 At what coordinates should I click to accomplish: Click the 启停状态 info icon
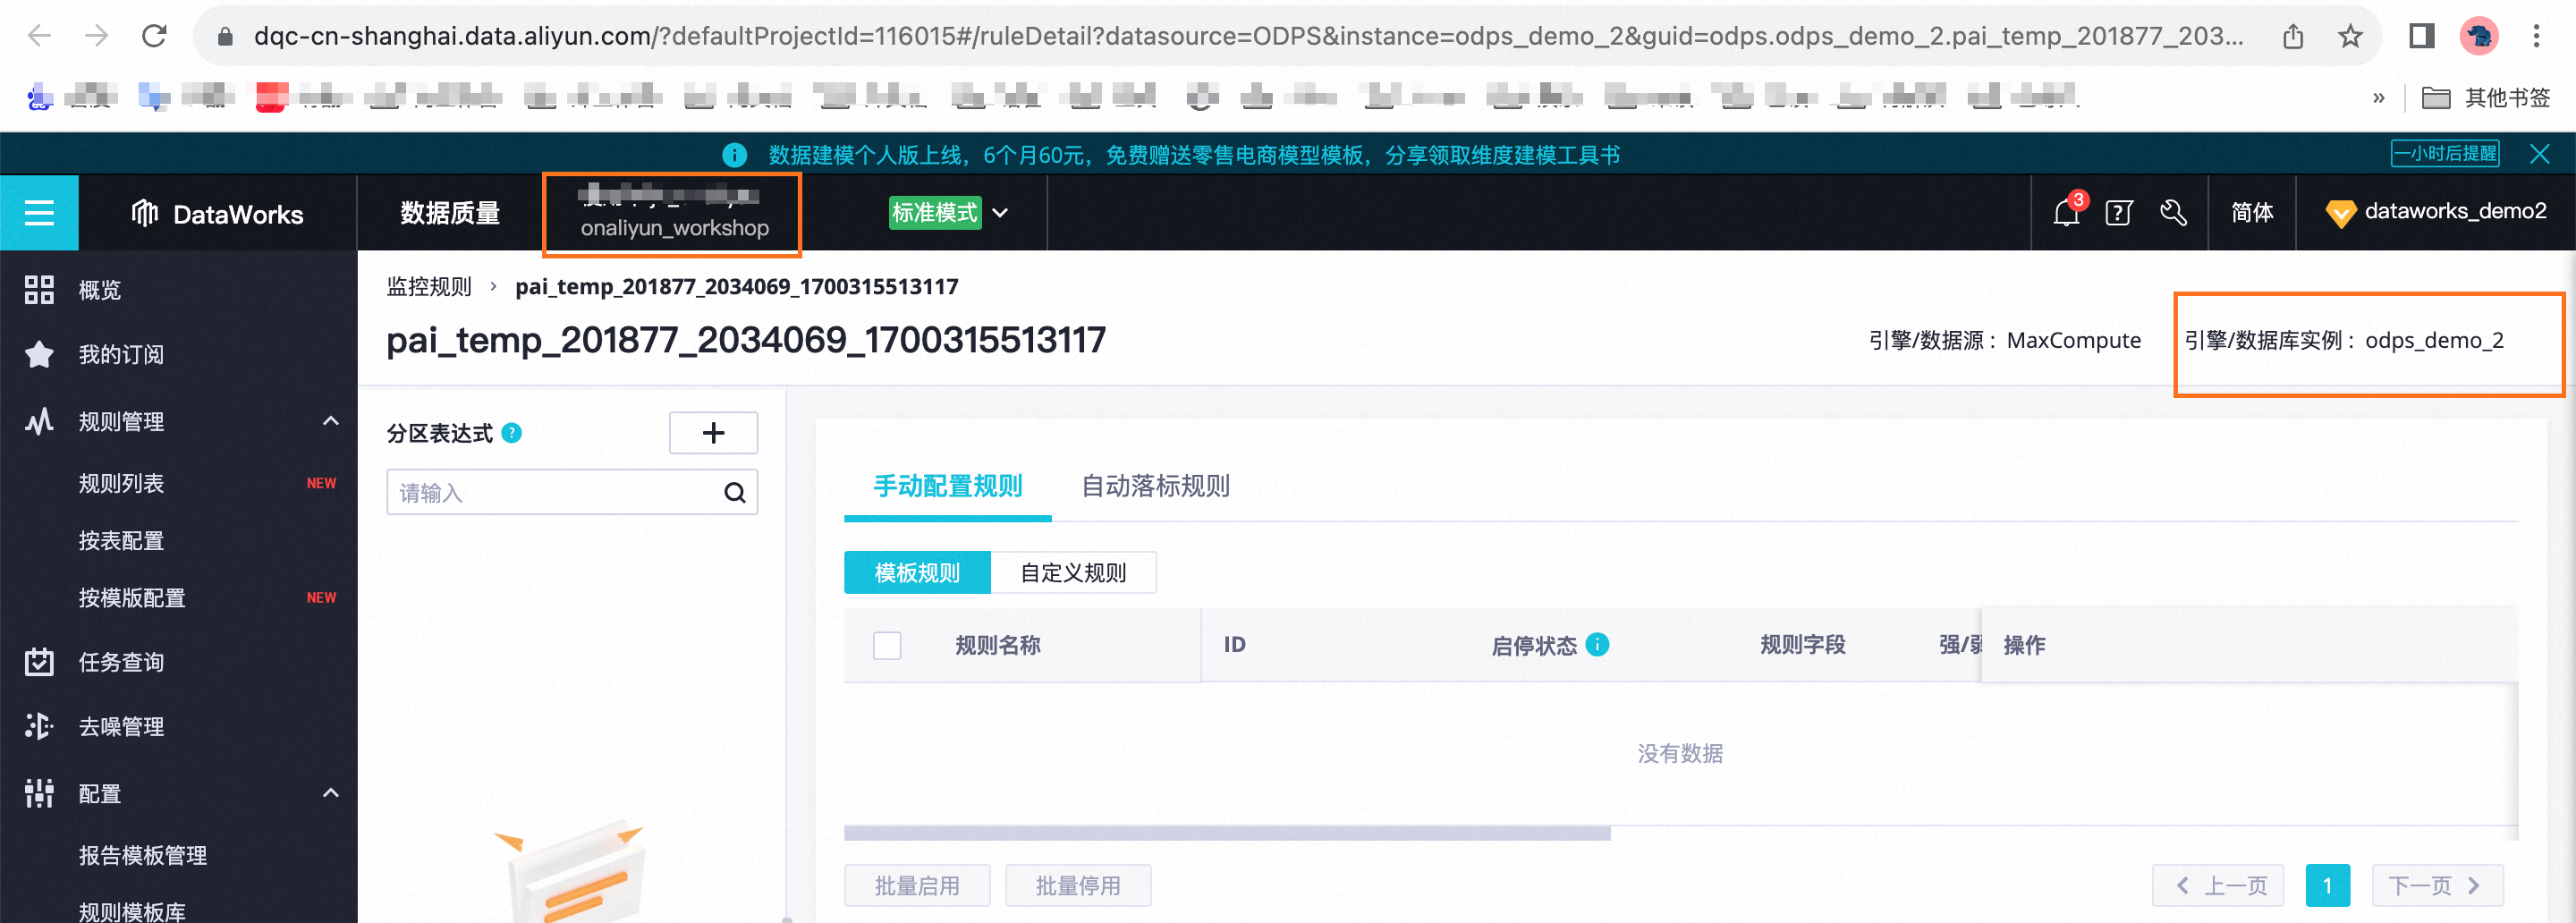click(x=1598, y=645)
